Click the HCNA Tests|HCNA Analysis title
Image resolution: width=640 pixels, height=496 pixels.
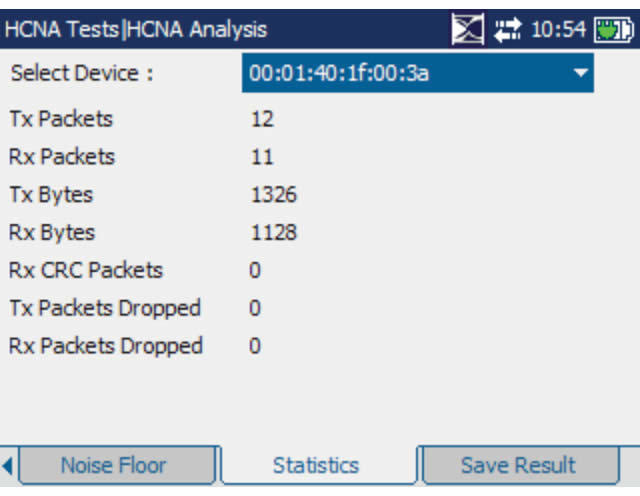tap(136, 29)
